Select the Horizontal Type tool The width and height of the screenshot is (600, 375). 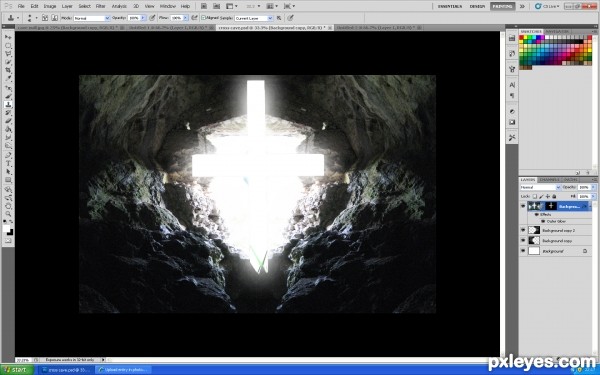[8, 163]
